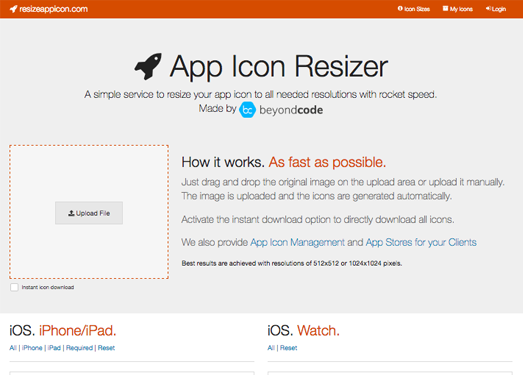Image resolution: width=523 pixels, height=375 pixels.
Task: Select Required filter under iOS iPhone/iPad
Action: tap(79, 348)
